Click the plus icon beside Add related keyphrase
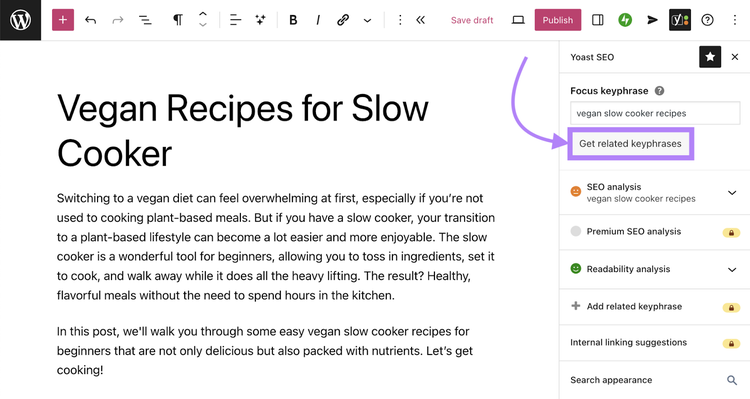The image size is (750, 399). (576, 306)
